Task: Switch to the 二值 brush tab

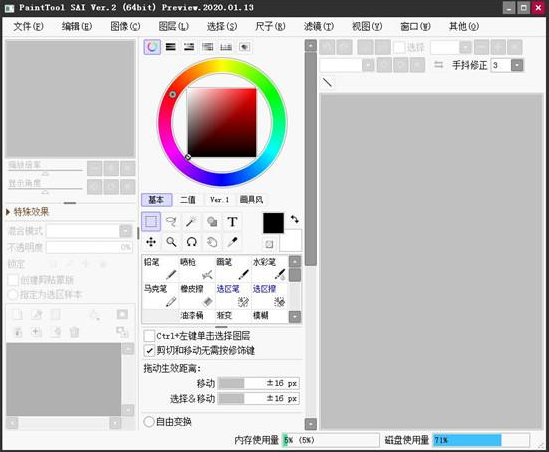Action: tap(188, 200)
